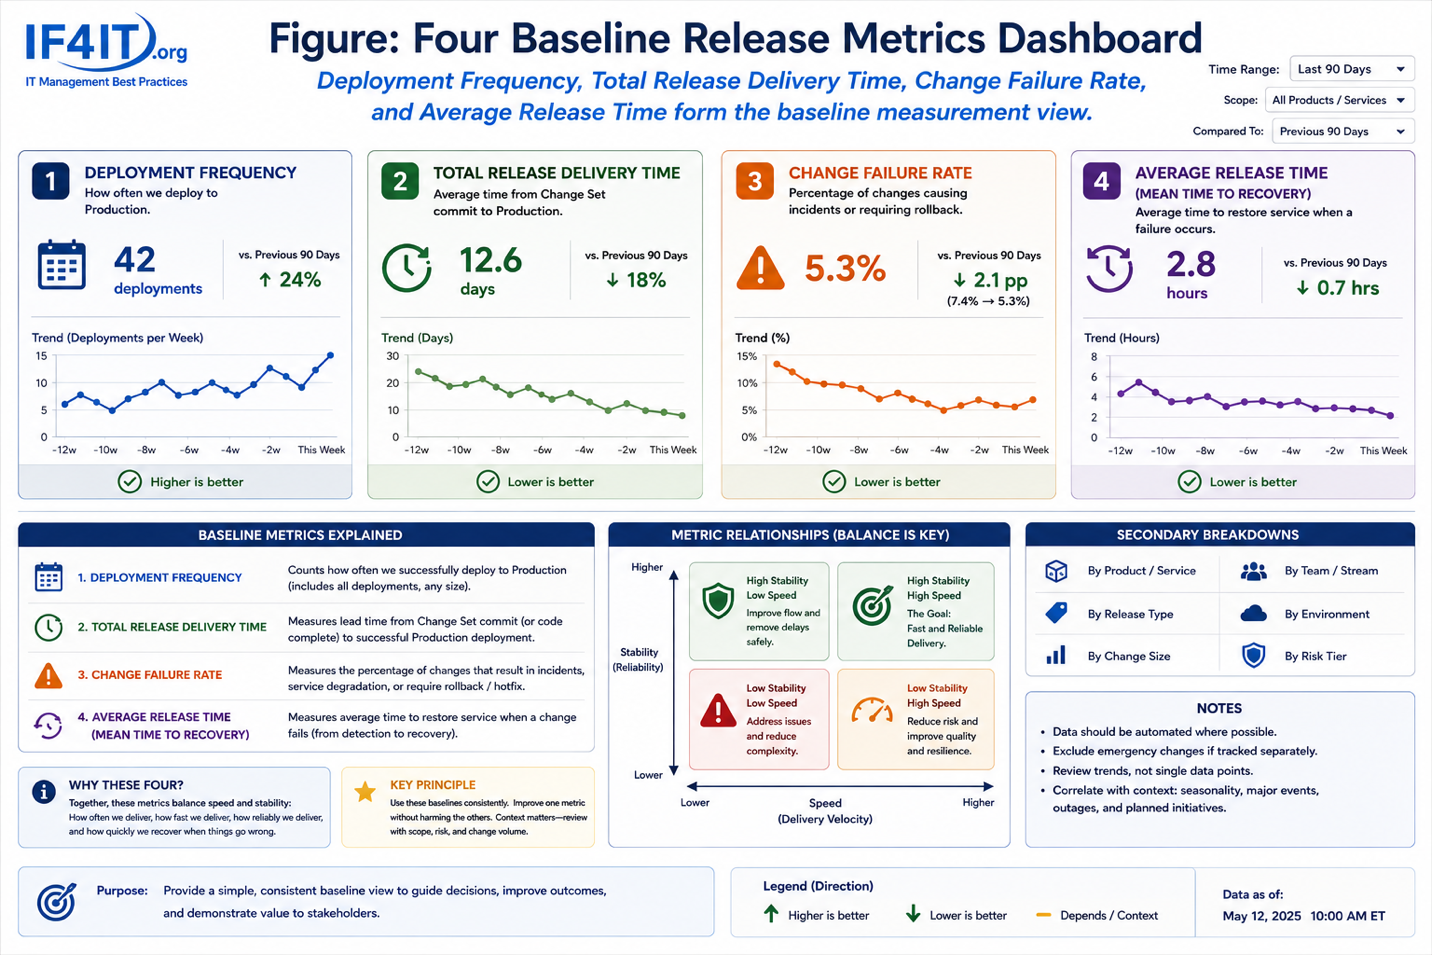Click the green down arrow in Legend
This screenshot has width=1432, height=955.
[913, 914]
